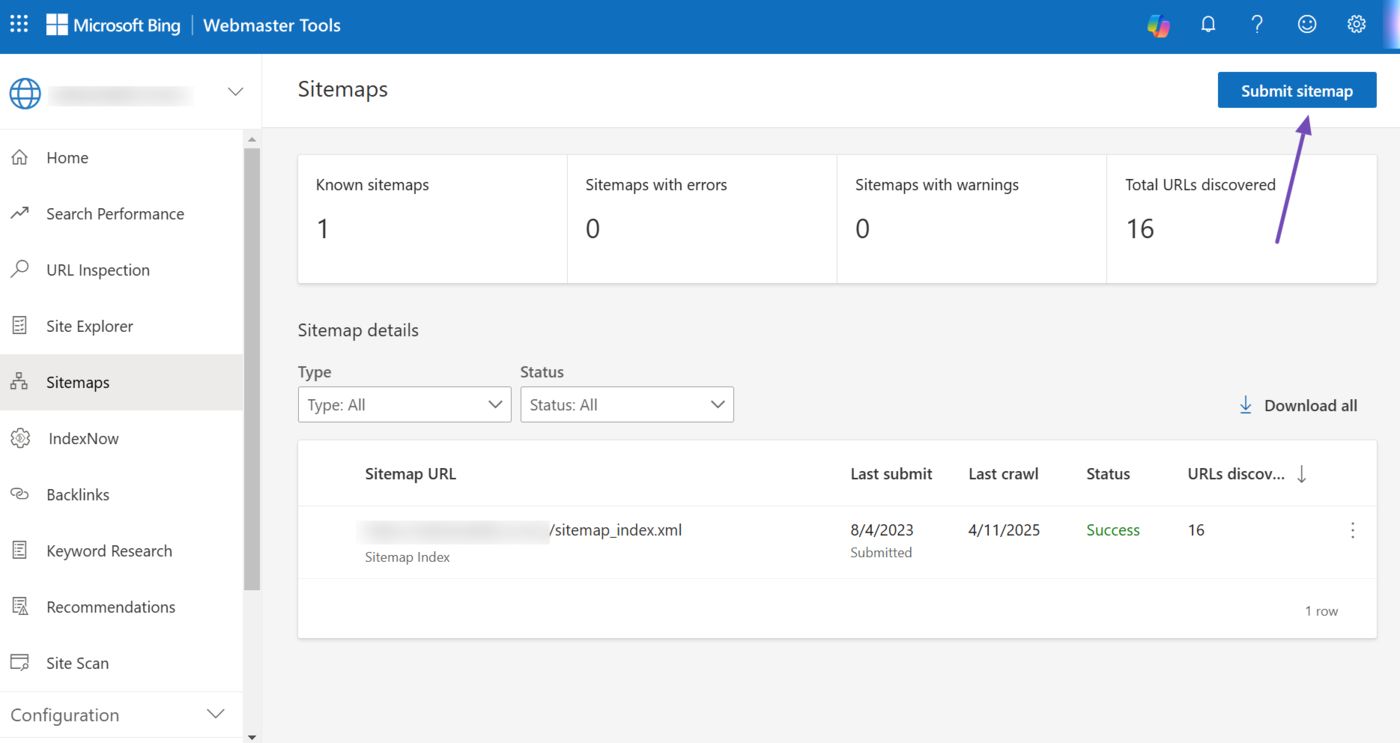Click the sidebar vertical scrollbar
This screenshot has height=743, width=1400.
pyautogui.click(x=252, y=368)
